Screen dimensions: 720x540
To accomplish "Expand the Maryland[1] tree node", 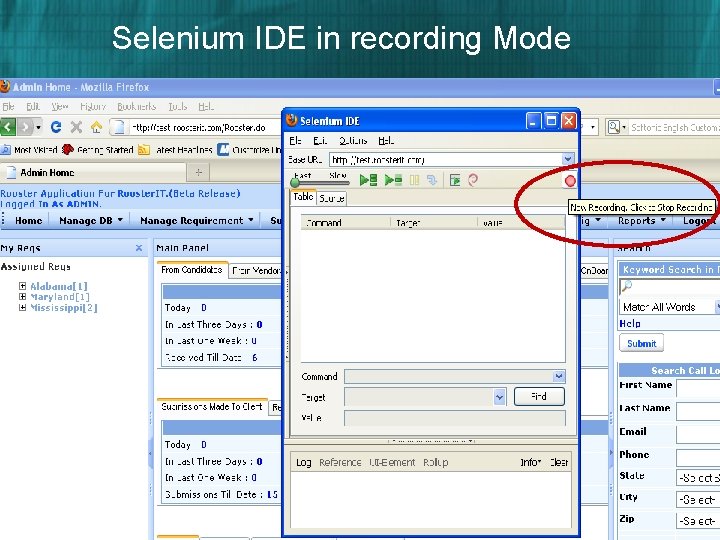I will (x=22, y=297).
